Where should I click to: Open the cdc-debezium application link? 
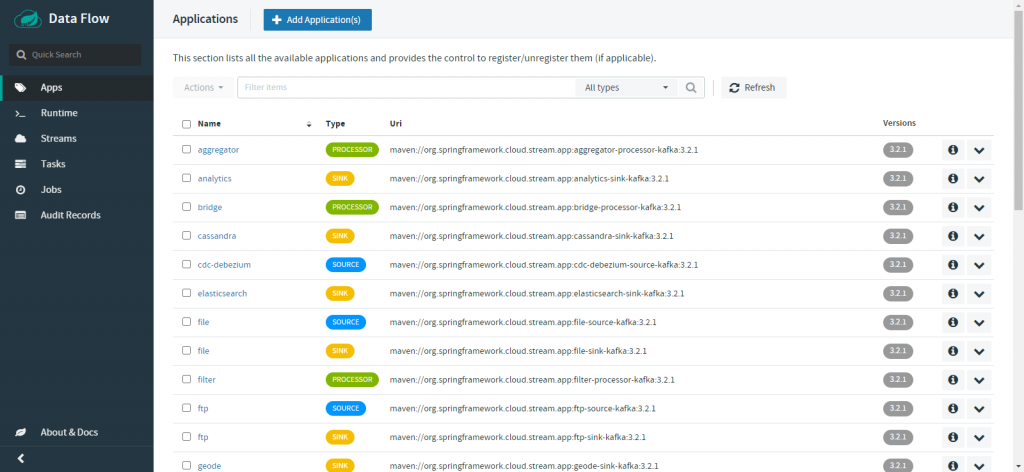click(224, 264)
